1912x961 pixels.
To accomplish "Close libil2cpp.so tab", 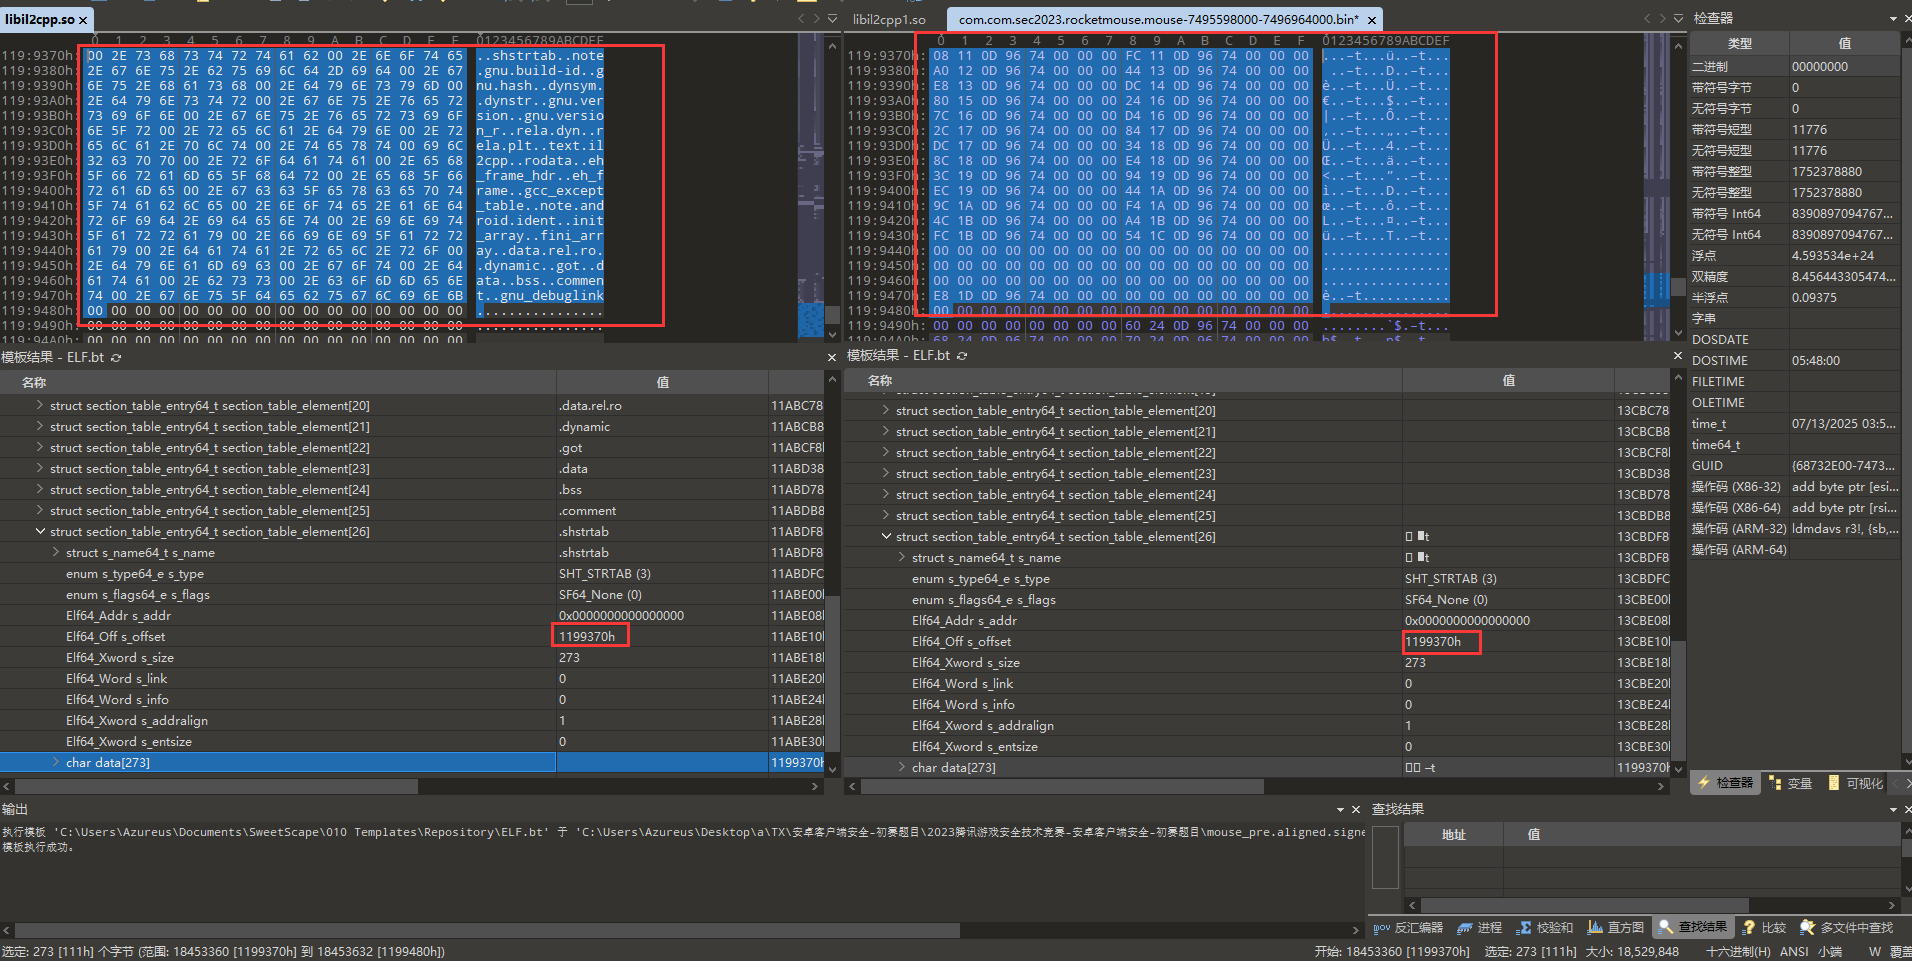I will click(82, 20).
